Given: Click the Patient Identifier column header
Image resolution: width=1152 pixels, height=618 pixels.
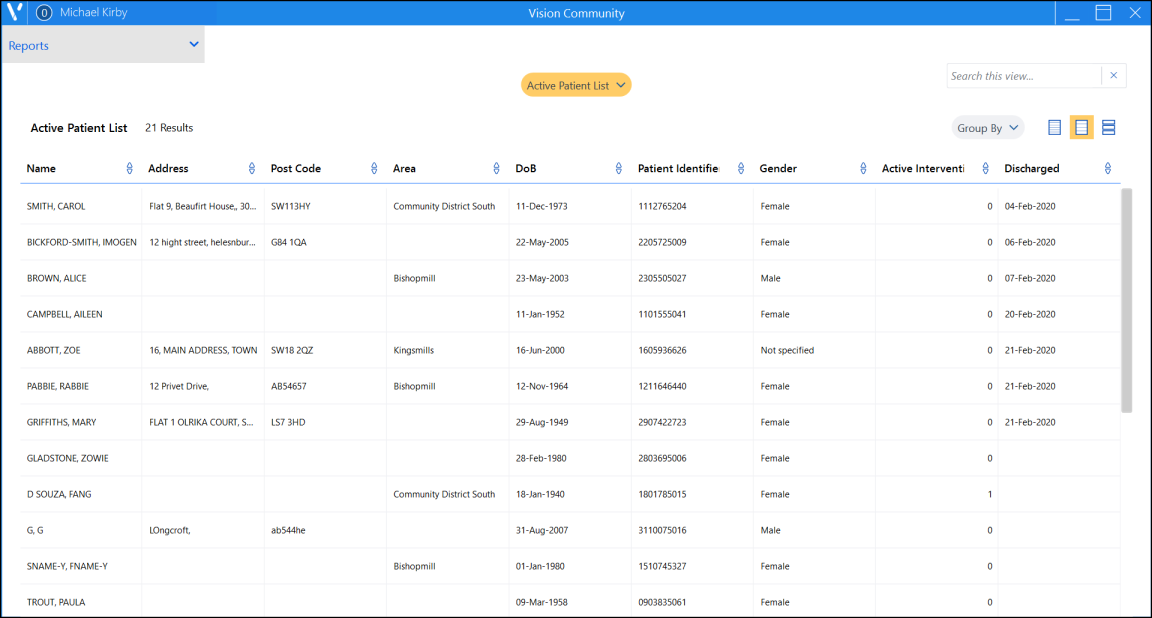Looking at the screenshot, I should click(x=678, y=168).
